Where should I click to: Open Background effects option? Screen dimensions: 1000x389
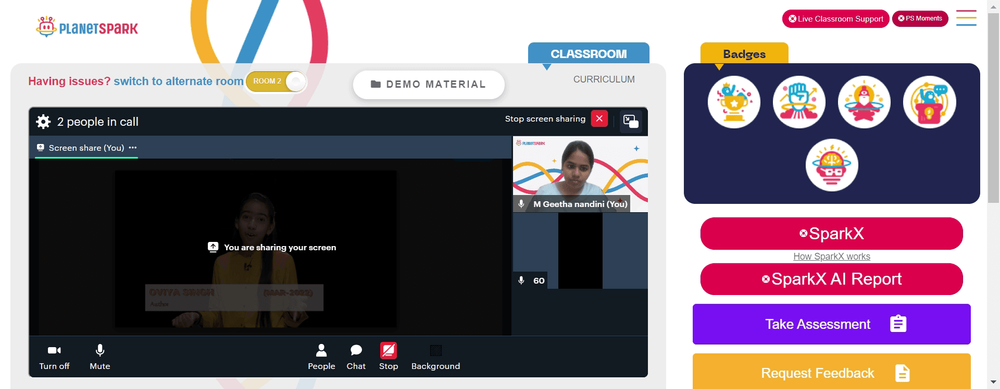[436, 357]
